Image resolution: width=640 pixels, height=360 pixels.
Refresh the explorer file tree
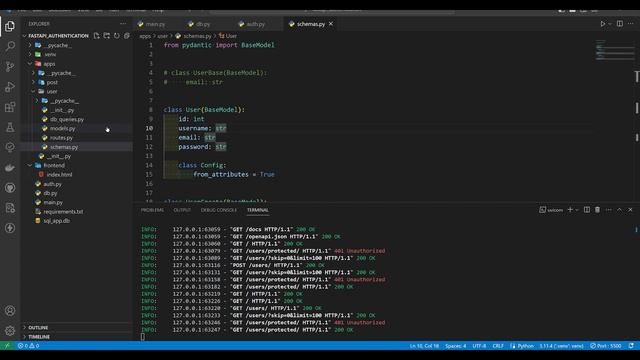[117, 36]
